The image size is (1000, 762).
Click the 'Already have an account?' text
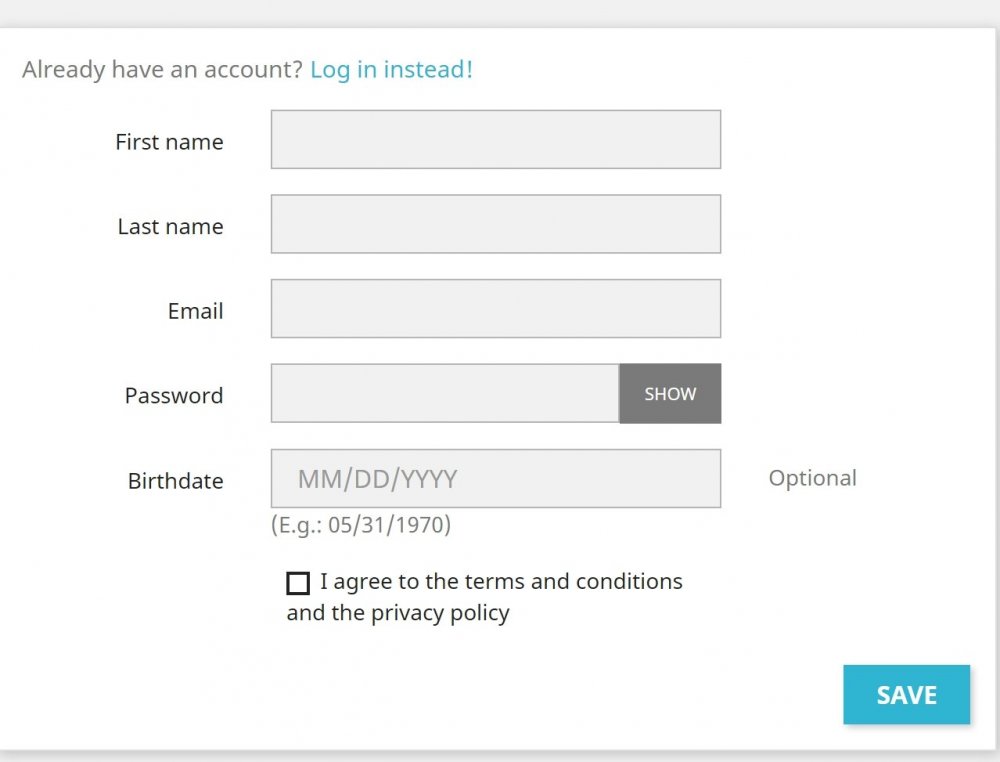162,70
